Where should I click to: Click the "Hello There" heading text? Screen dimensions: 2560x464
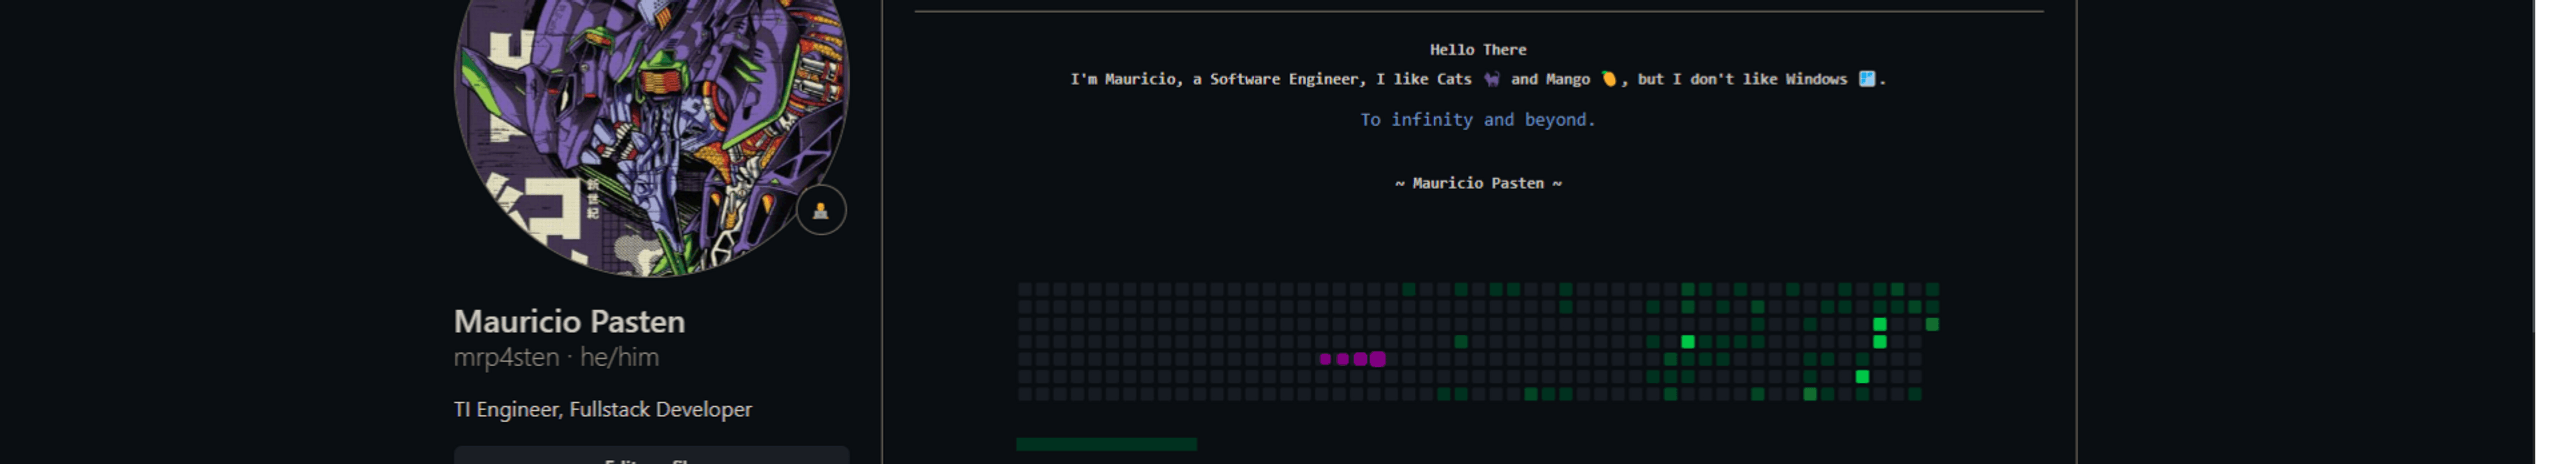1477,50
